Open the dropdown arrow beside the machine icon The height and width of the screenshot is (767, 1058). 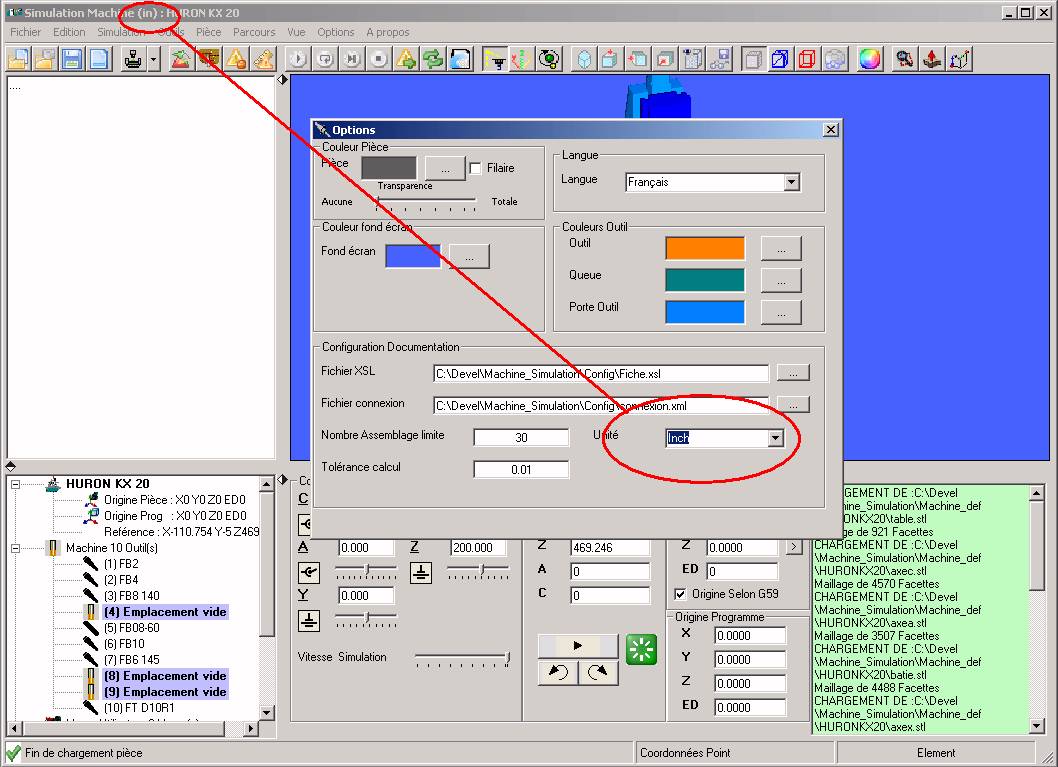point(153,59)
